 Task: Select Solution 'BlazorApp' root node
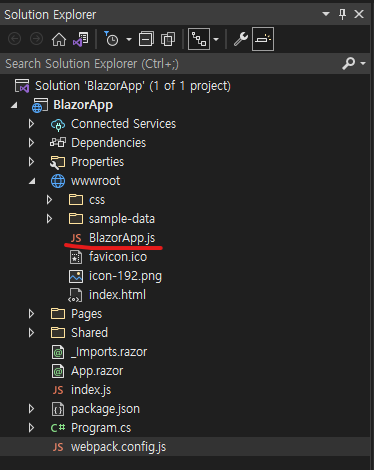click(x=133, y=86)
